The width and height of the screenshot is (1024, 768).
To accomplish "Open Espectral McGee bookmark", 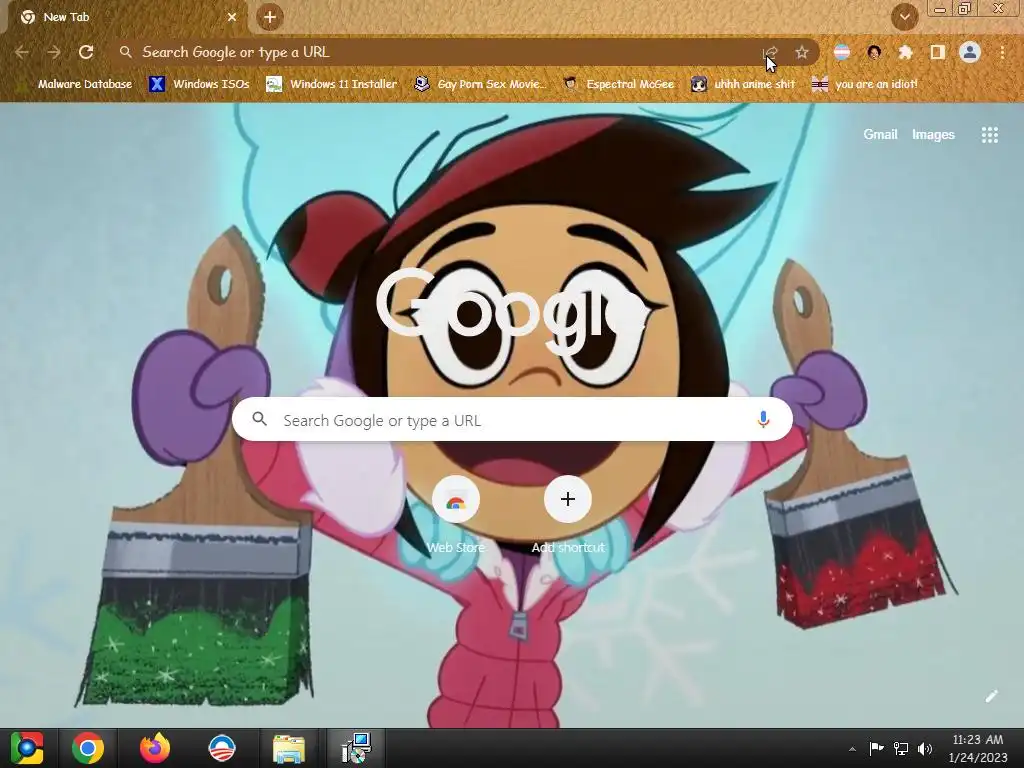I will [618, 84].
